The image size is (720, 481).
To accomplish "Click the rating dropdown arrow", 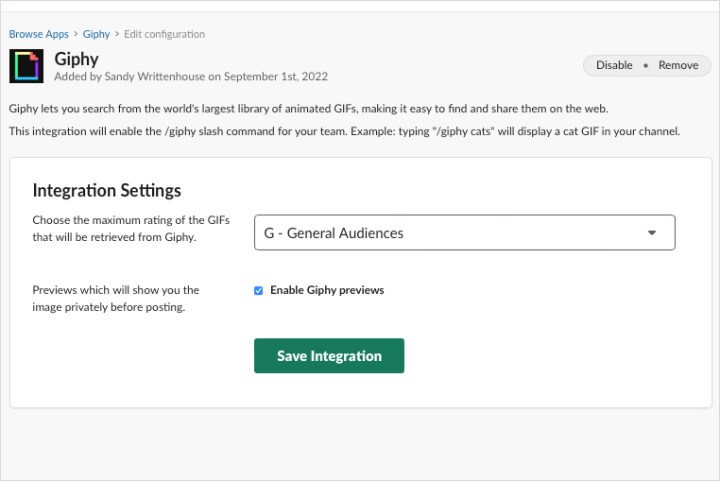I will (652, 233).
